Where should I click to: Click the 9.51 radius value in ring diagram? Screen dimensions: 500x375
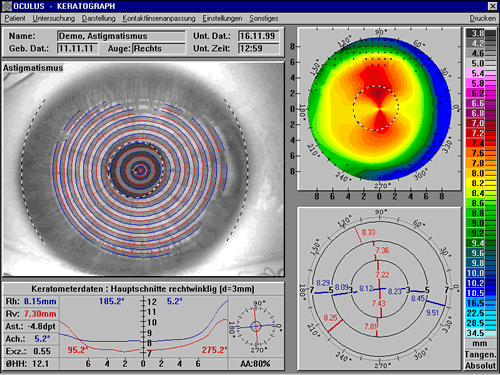[x=432, y=313]
